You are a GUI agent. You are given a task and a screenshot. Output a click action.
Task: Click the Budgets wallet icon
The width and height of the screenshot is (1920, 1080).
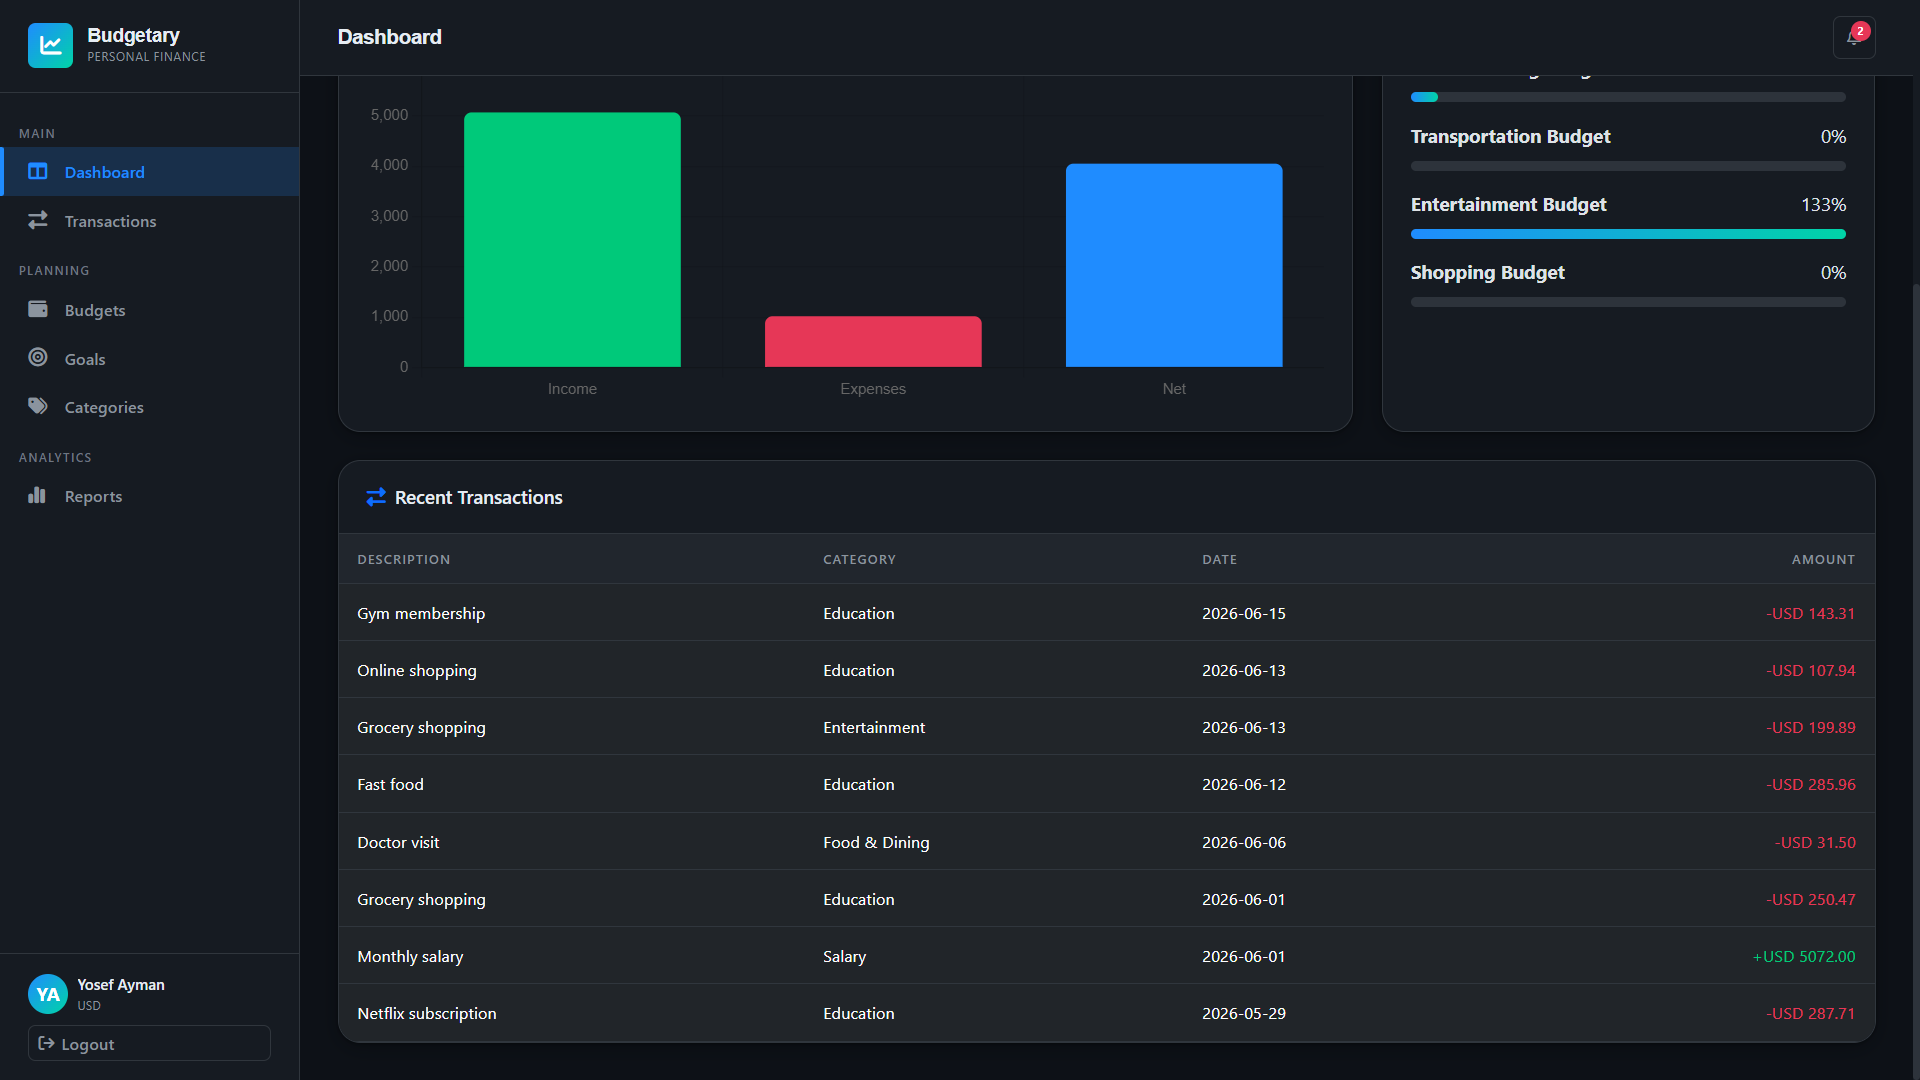tap(38, 309)
